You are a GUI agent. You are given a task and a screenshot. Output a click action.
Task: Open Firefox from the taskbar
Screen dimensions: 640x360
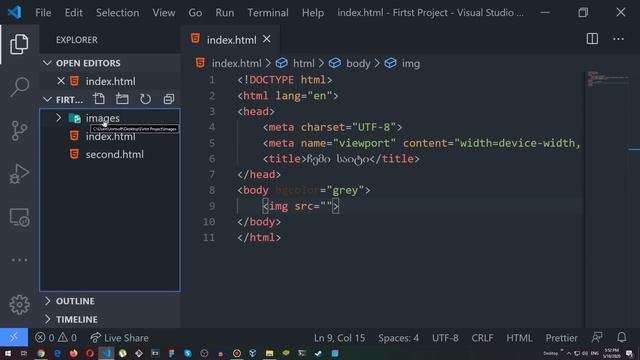73,353
